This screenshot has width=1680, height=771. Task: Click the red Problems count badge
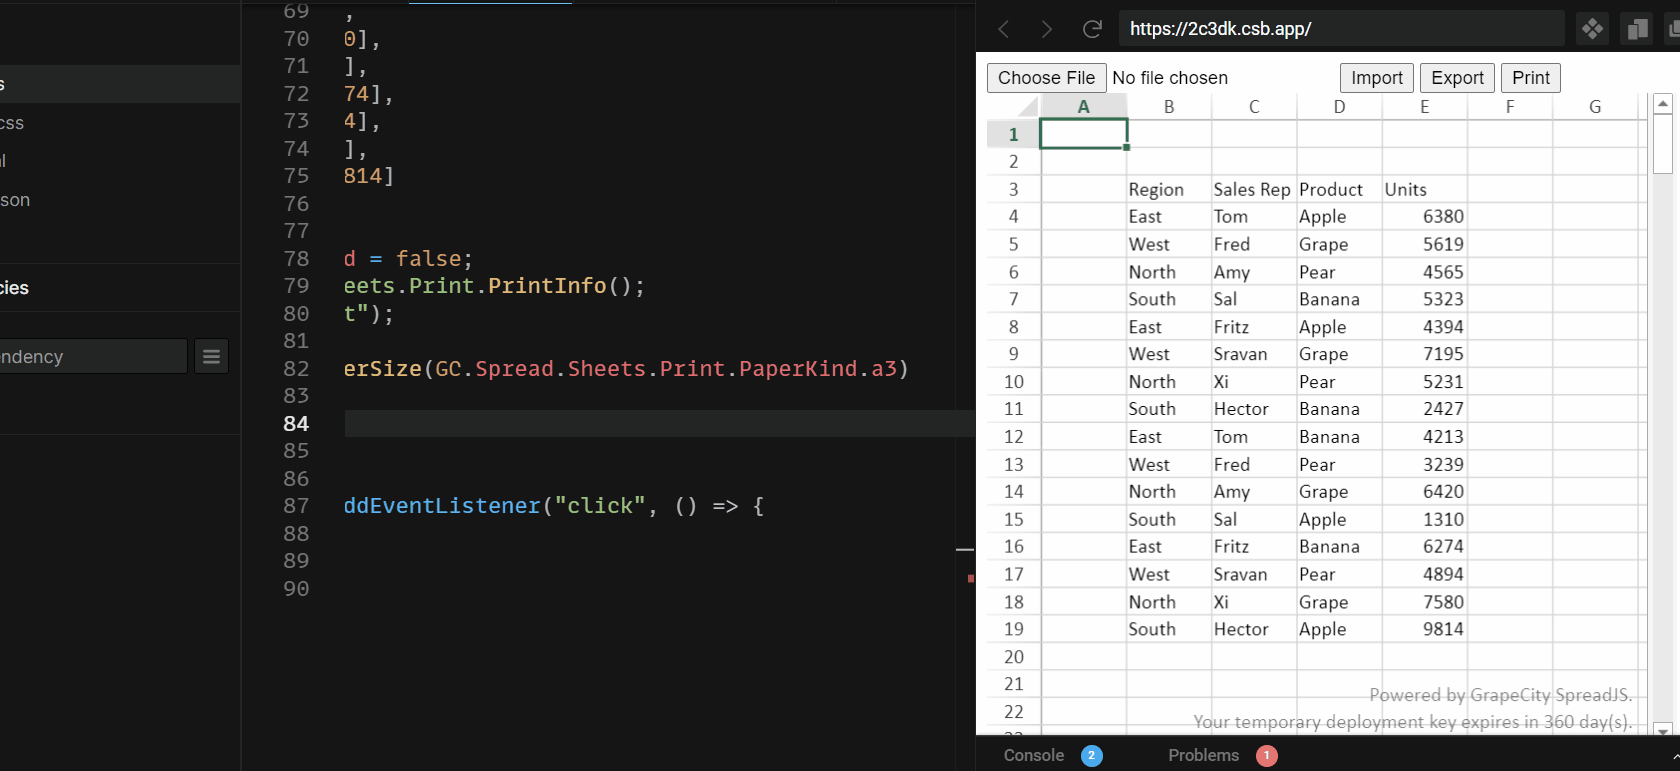tap(1266, 756)
